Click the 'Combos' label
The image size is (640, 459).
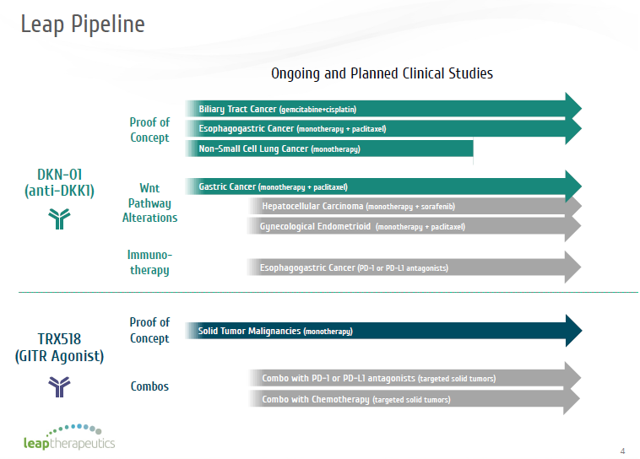[x=149, y=386]
